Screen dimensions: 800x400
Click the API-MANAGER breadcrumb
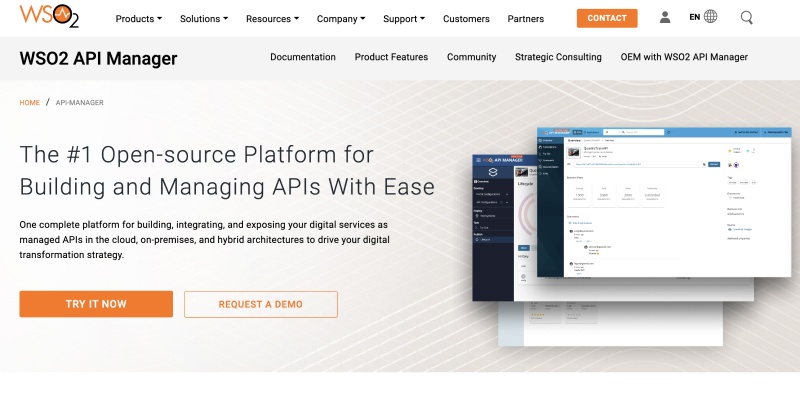click(80, 103)
